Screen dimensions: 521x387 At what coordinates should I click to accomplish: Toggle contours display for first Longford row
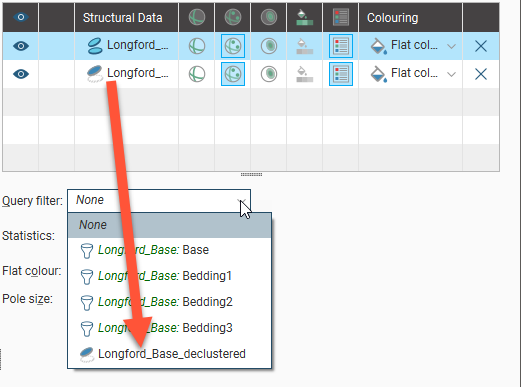tap(269, 46)
